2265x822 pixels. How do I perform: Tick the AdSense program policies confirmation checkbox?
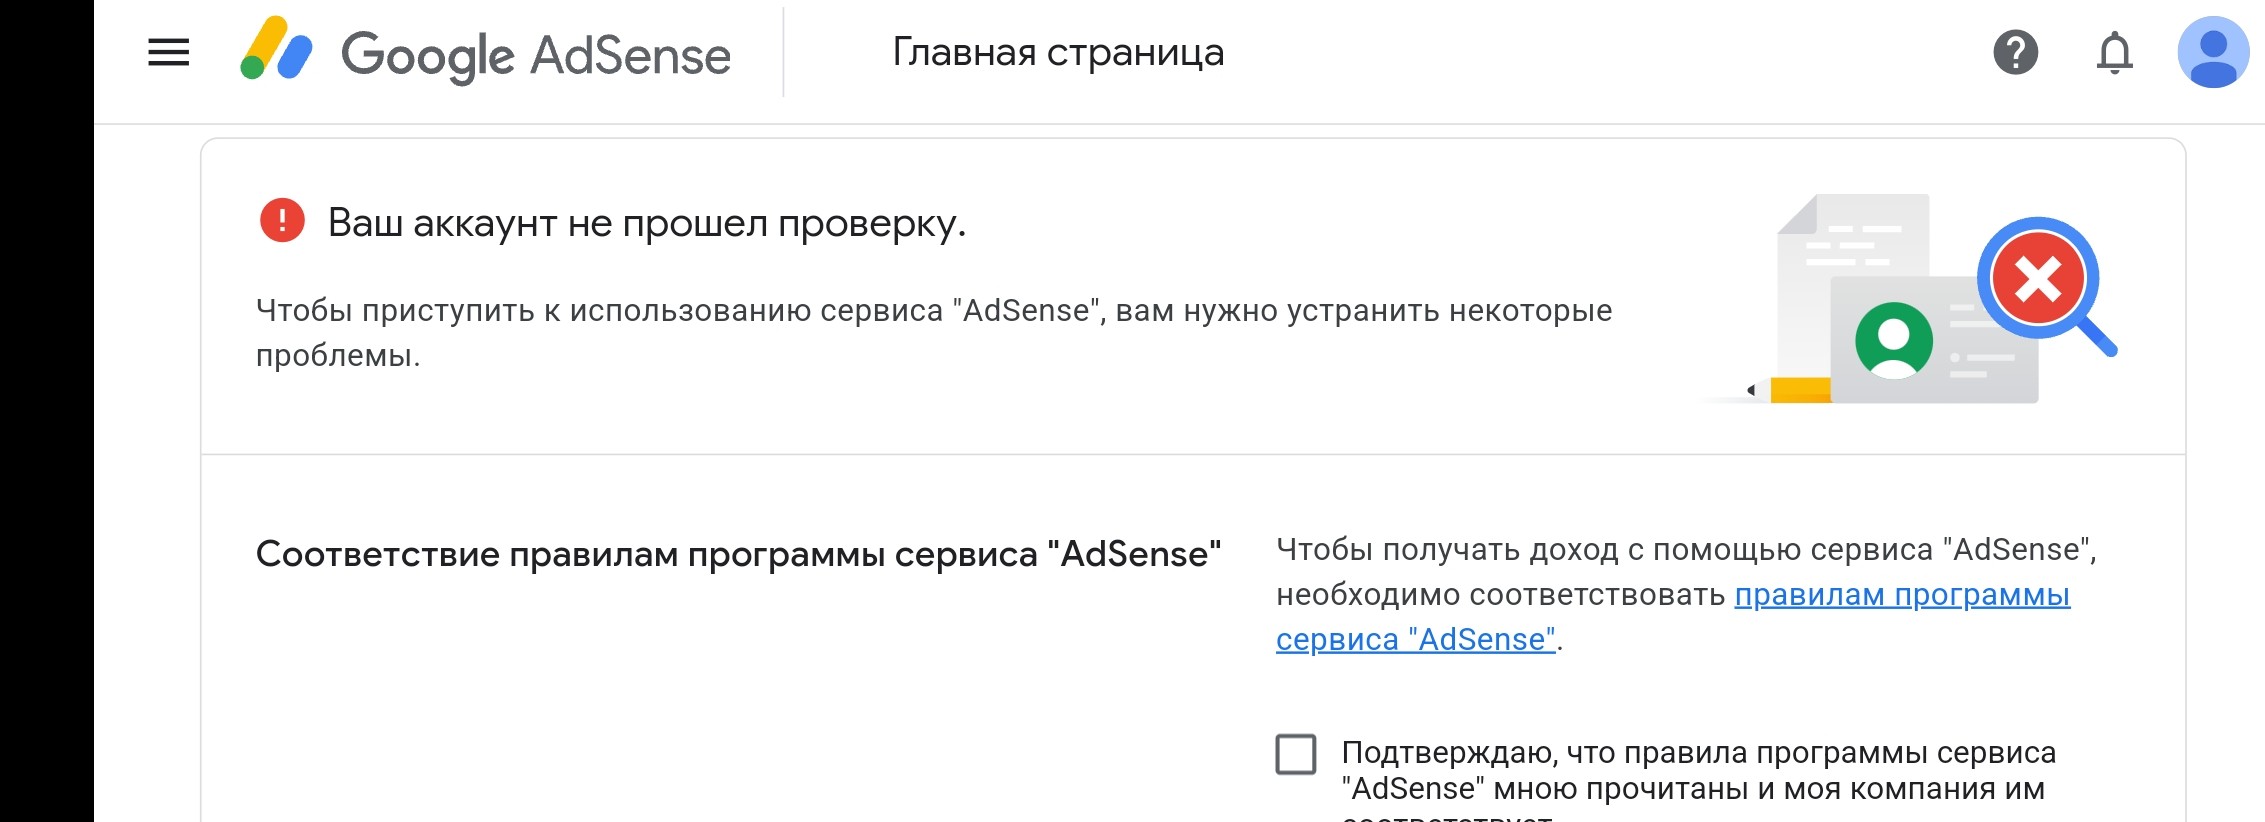[1295, 754]
